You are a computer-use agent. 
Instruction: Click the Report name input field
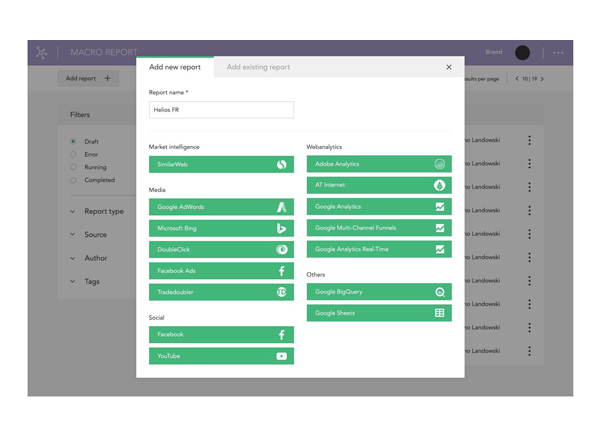click(221, 110)
